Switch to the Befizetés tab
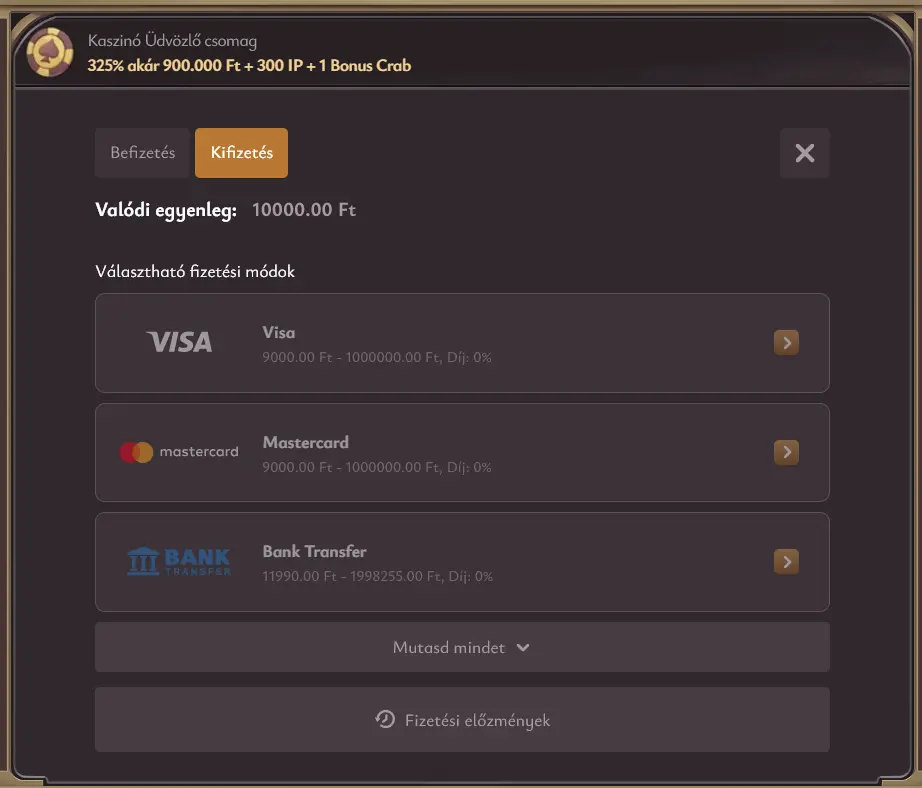 tap(142, 153)
